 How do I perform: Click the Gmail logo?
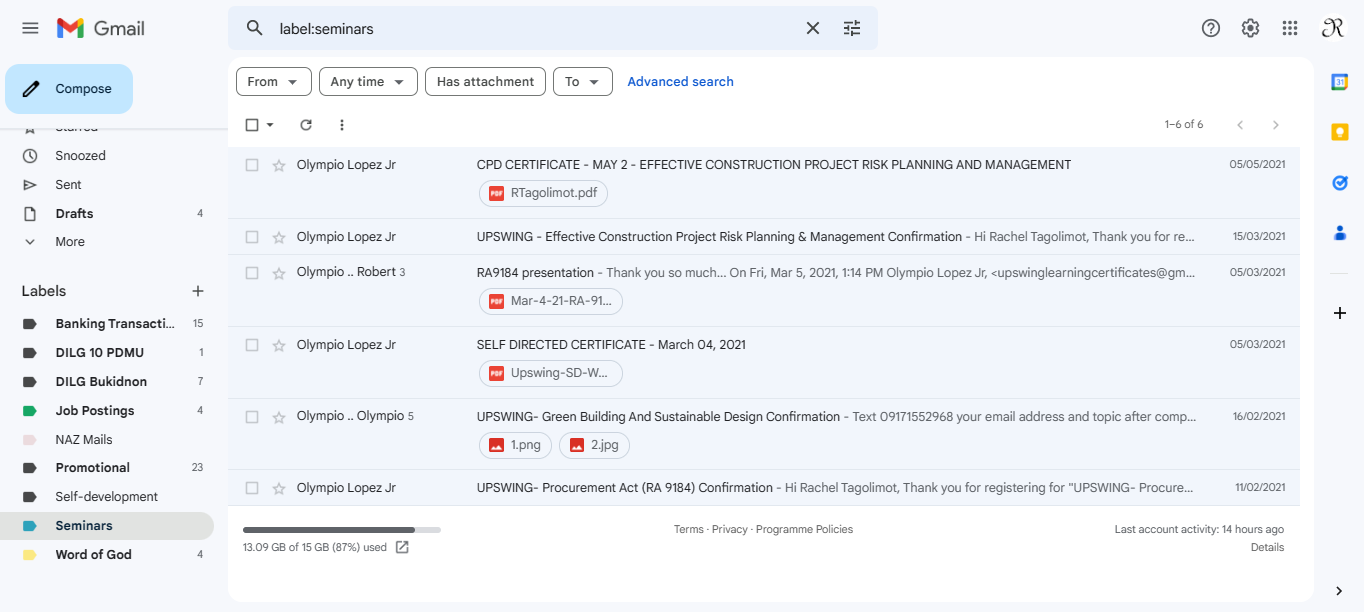(x=101, y=28)
